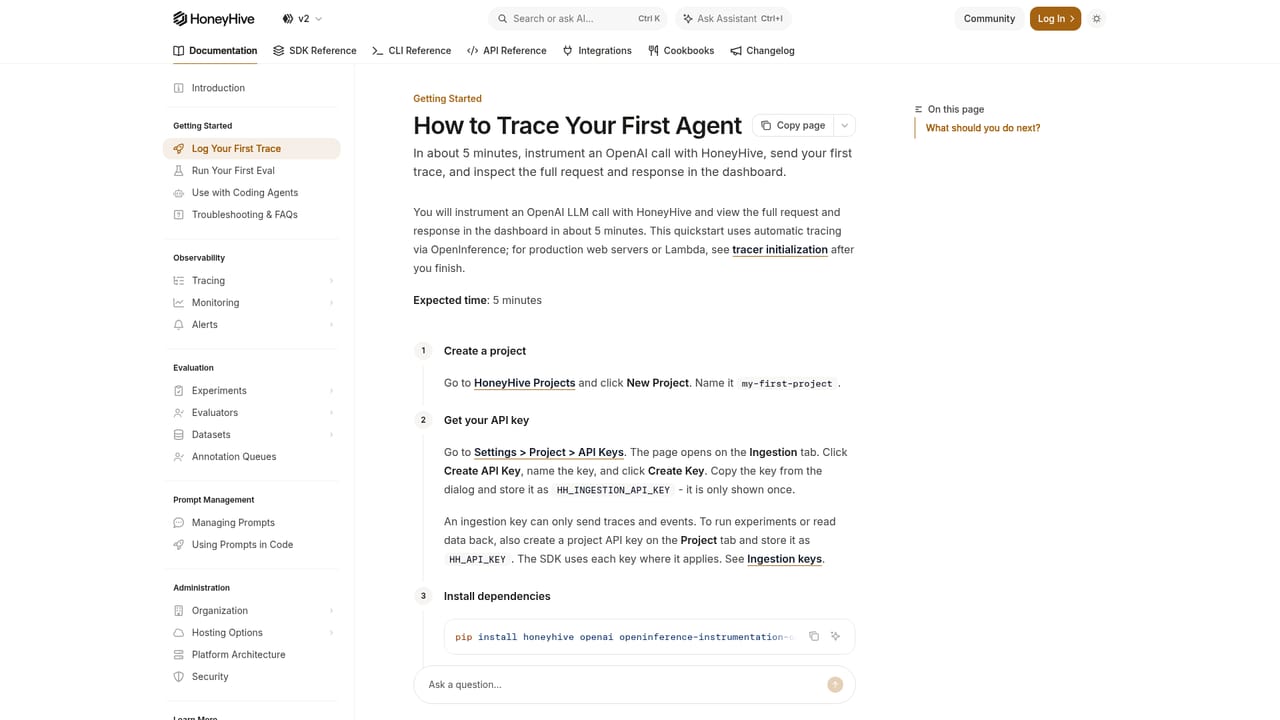The image size is (1280, 720).
Task: Click the Hosting Options cloud icon
Action: click(x=179, y=632)
